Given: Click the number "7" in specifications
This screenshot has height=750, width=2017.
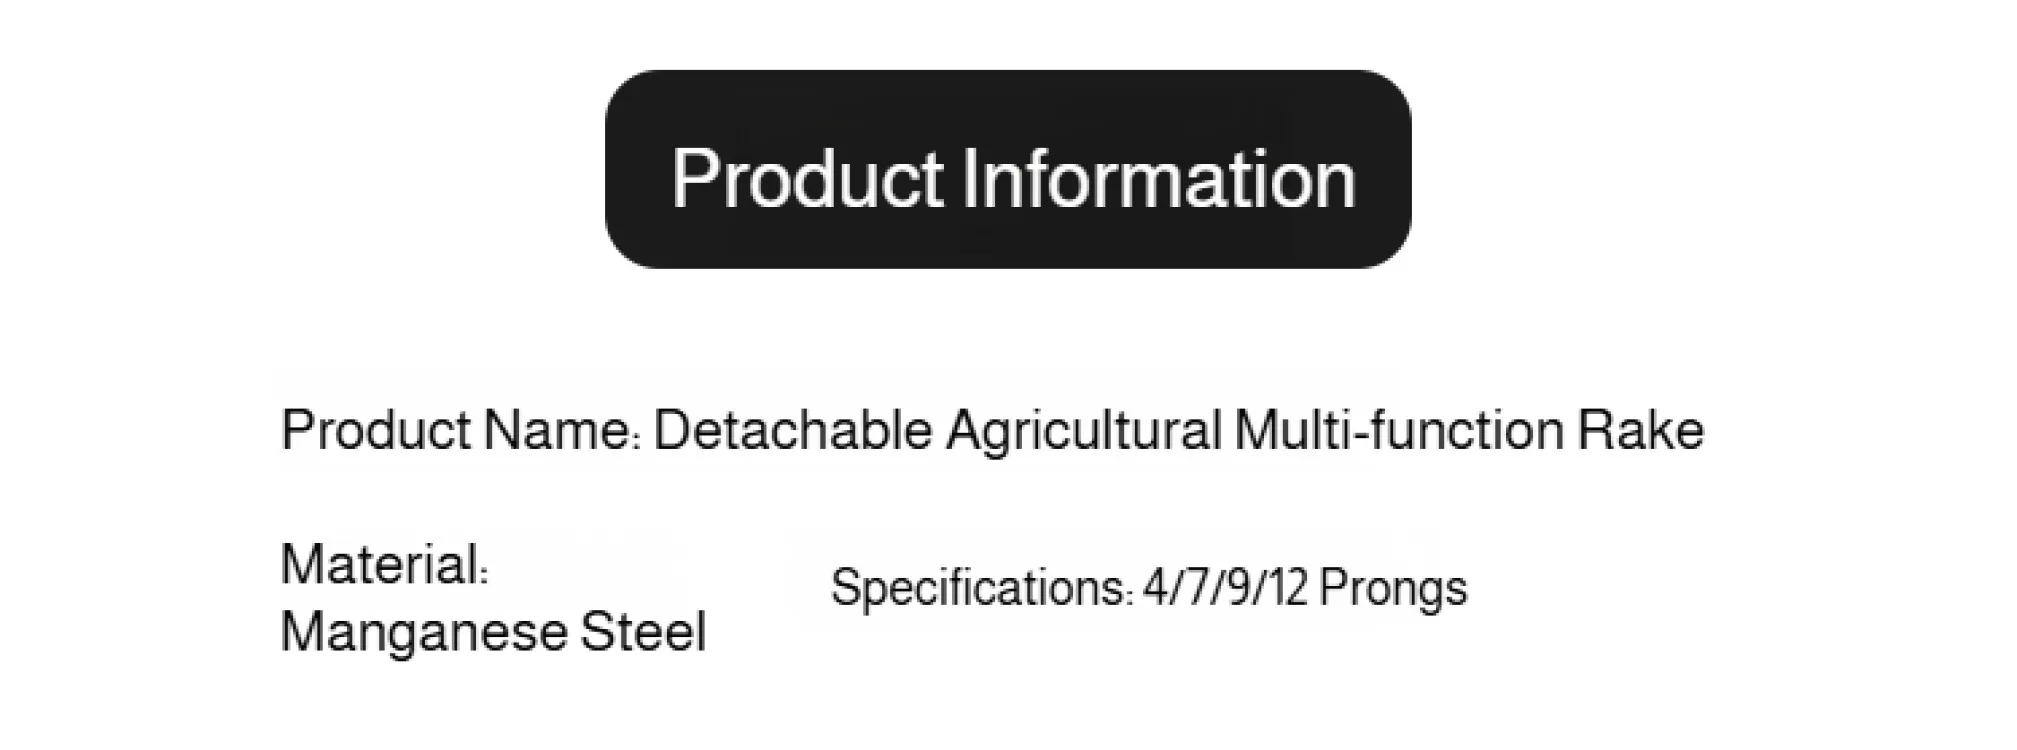Looking at the screenshot, I should point(1198,588).
